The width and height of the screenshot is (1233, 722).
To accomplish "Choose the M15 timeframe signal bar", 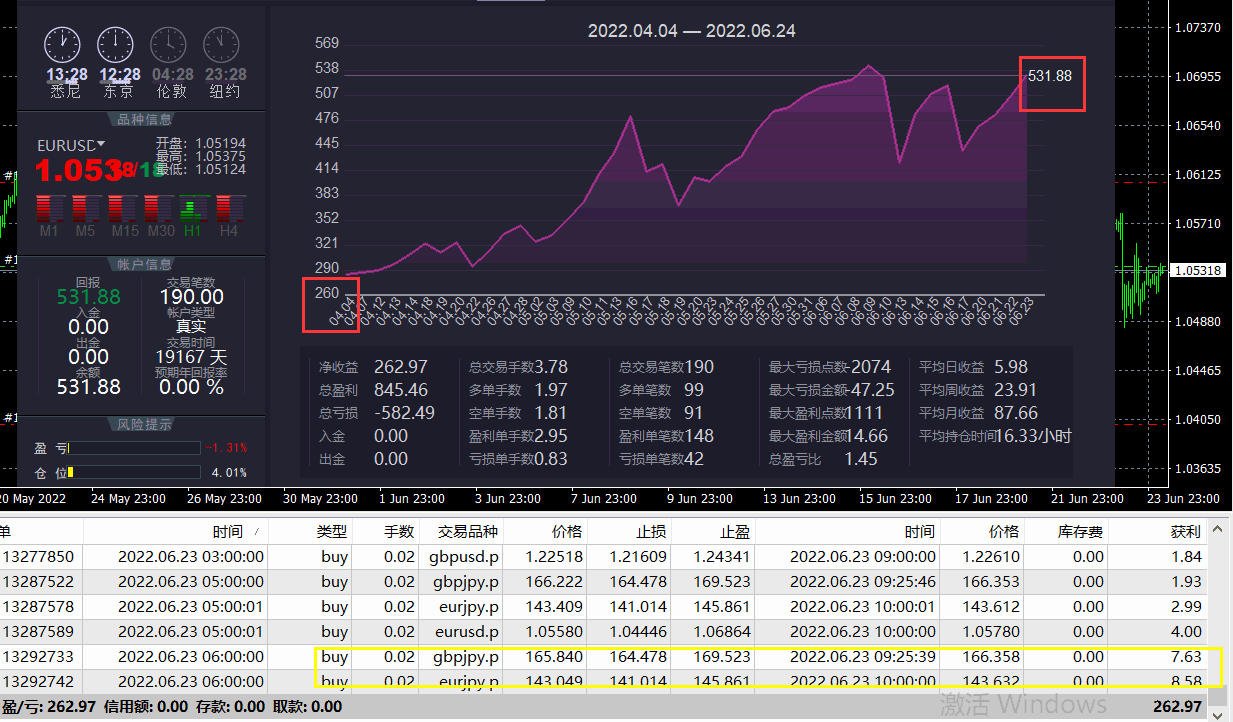I will coord(121,208).
